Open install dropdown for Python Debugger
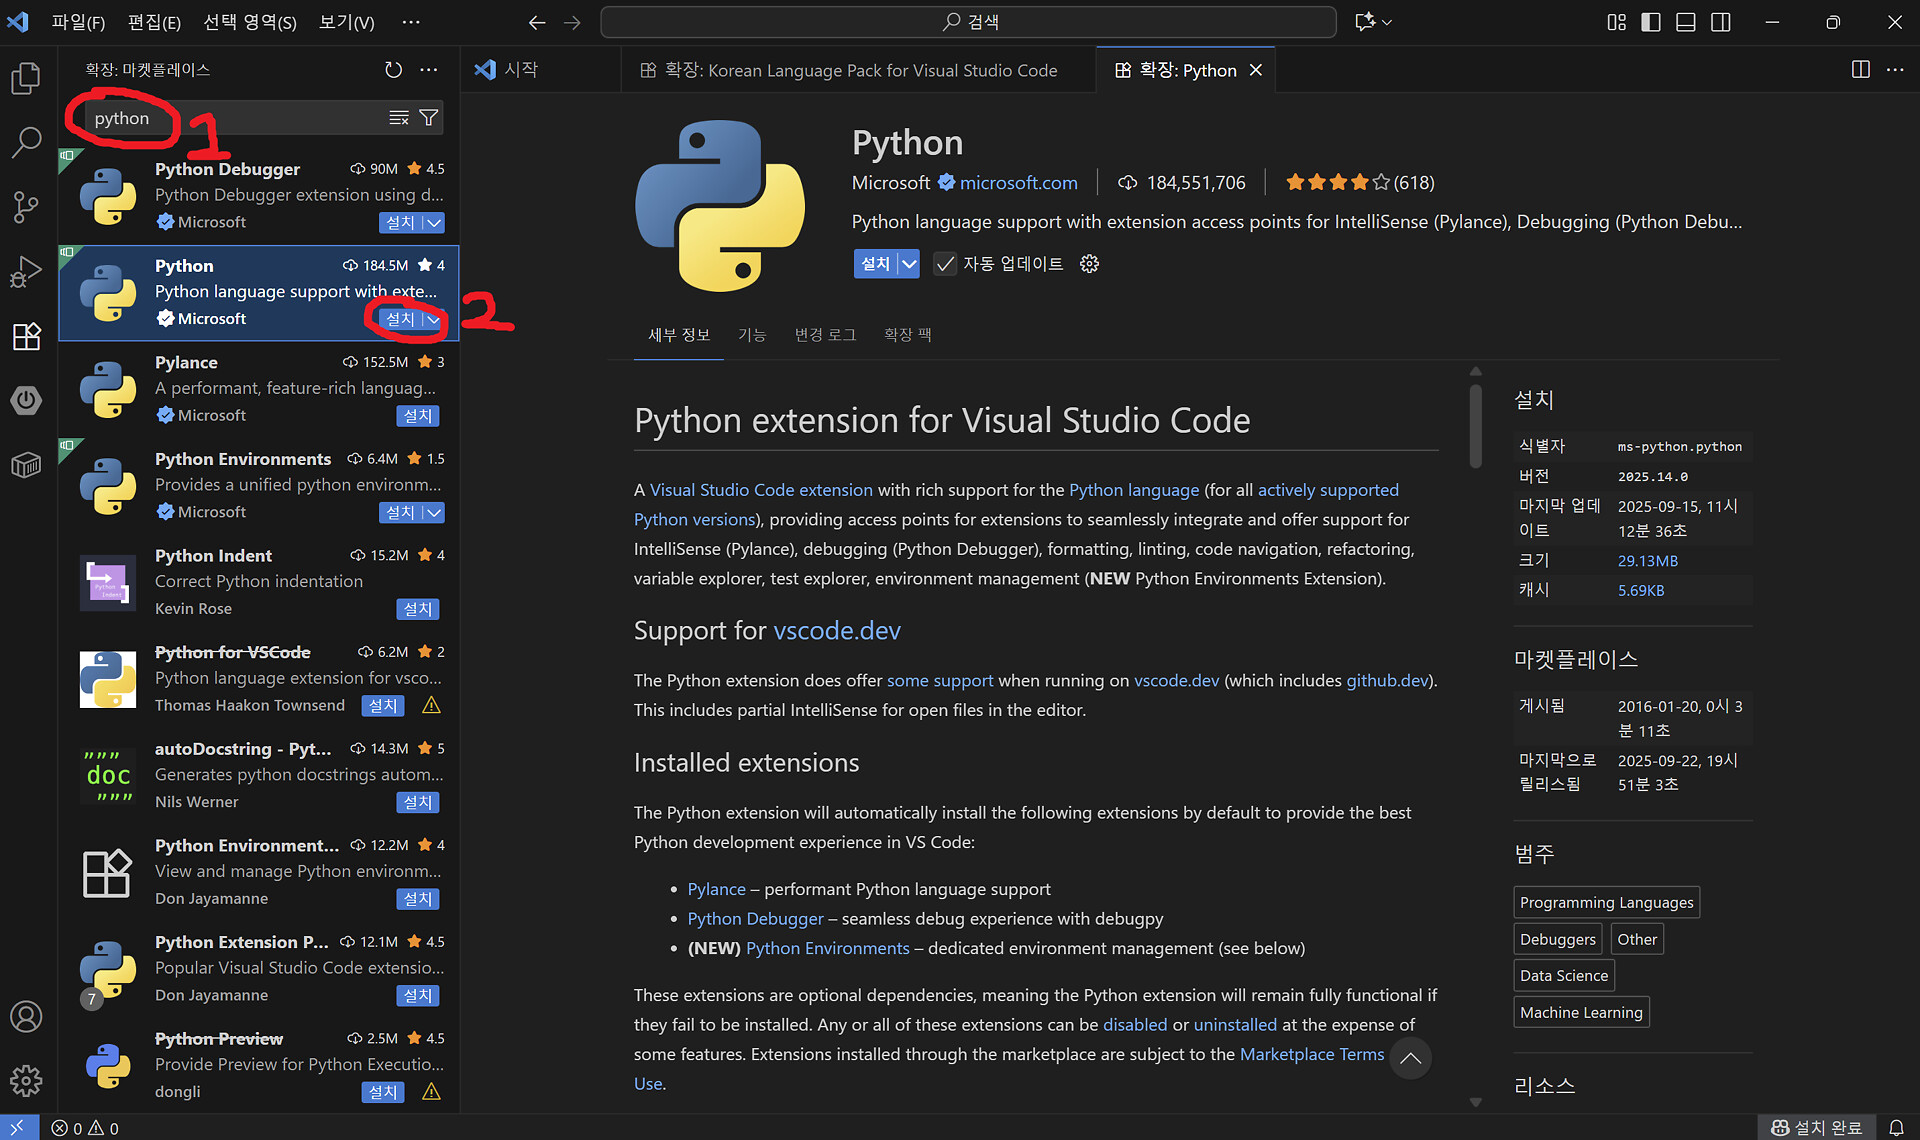The height and width of the screenshot is (1140, 1920). coord(433,223)
